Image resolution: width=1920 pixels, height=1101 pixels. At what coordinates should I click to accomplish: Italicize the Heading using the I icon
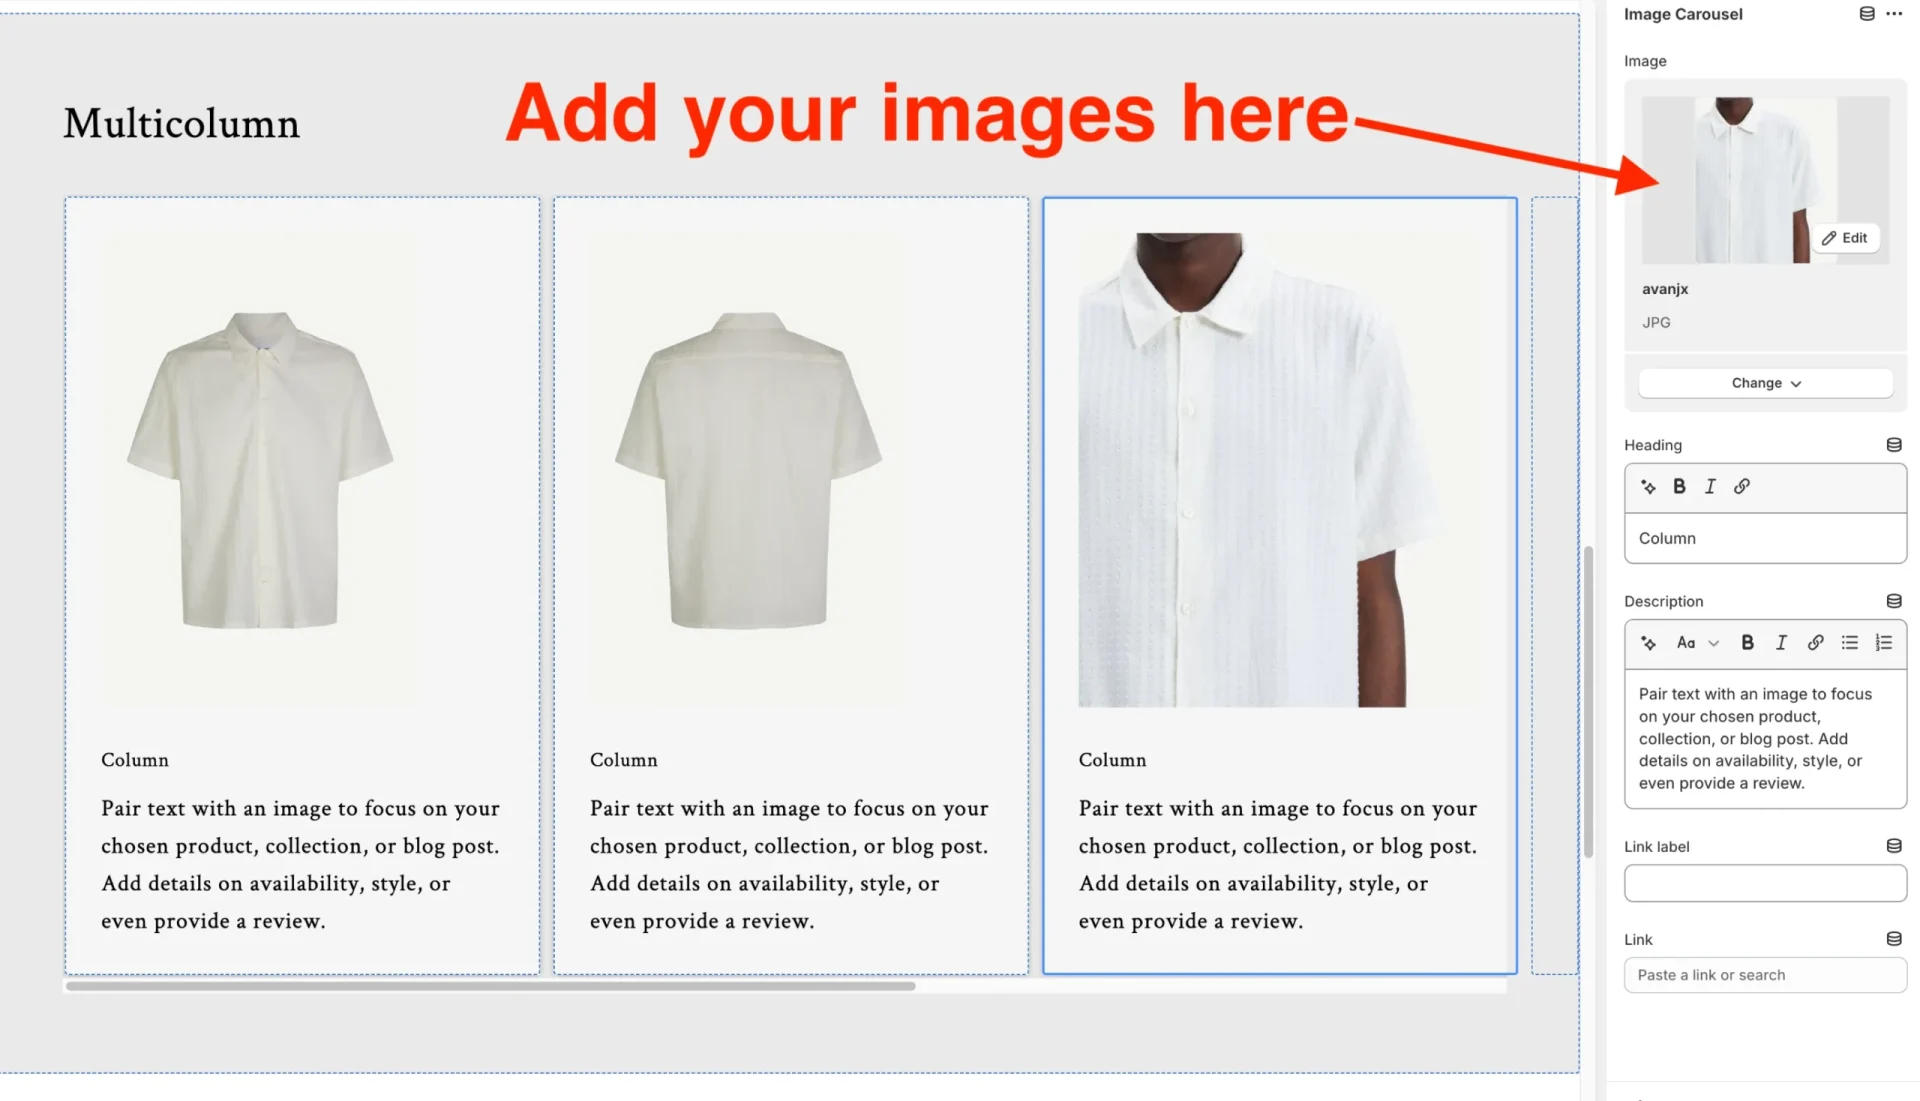coord(1710,487)
